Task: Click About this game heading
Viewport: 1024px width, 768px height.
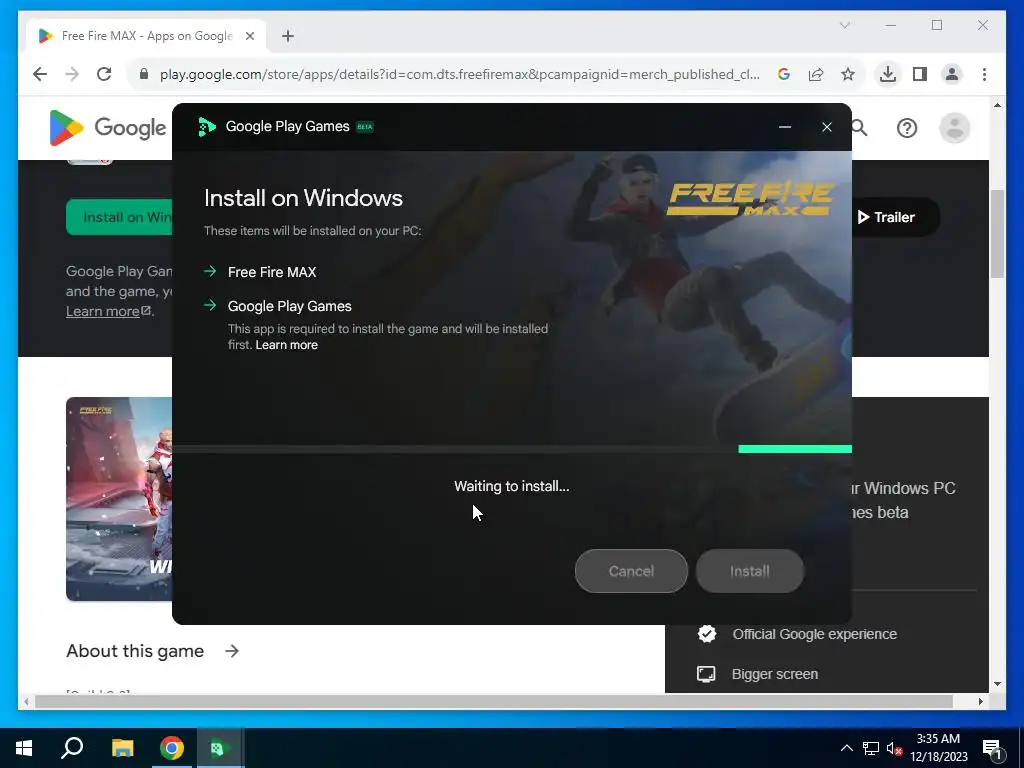Action: [x=135, y=651]
